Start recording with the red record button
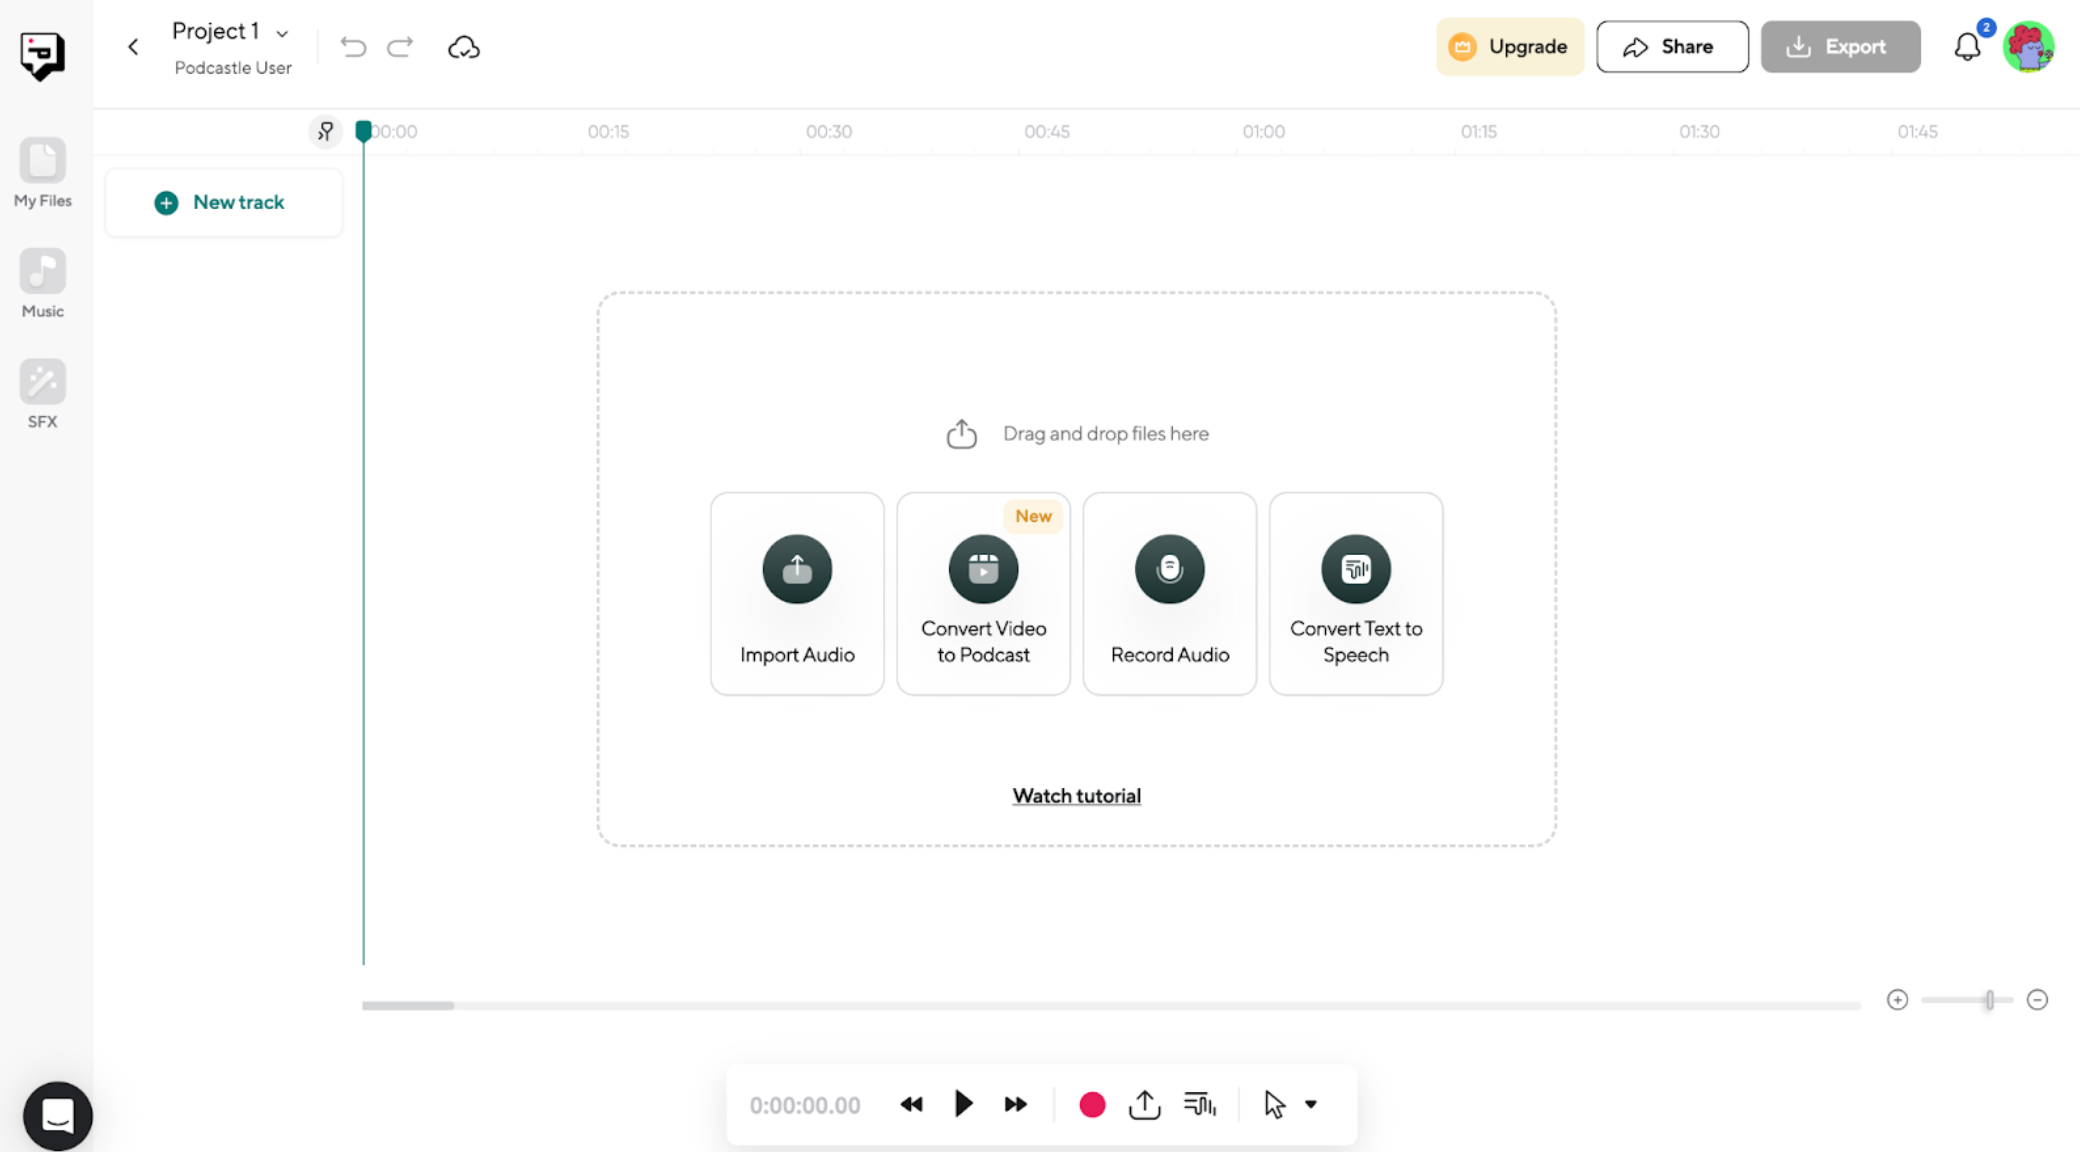This screenshot has width=2080, height=1152. [1092, 1104]
